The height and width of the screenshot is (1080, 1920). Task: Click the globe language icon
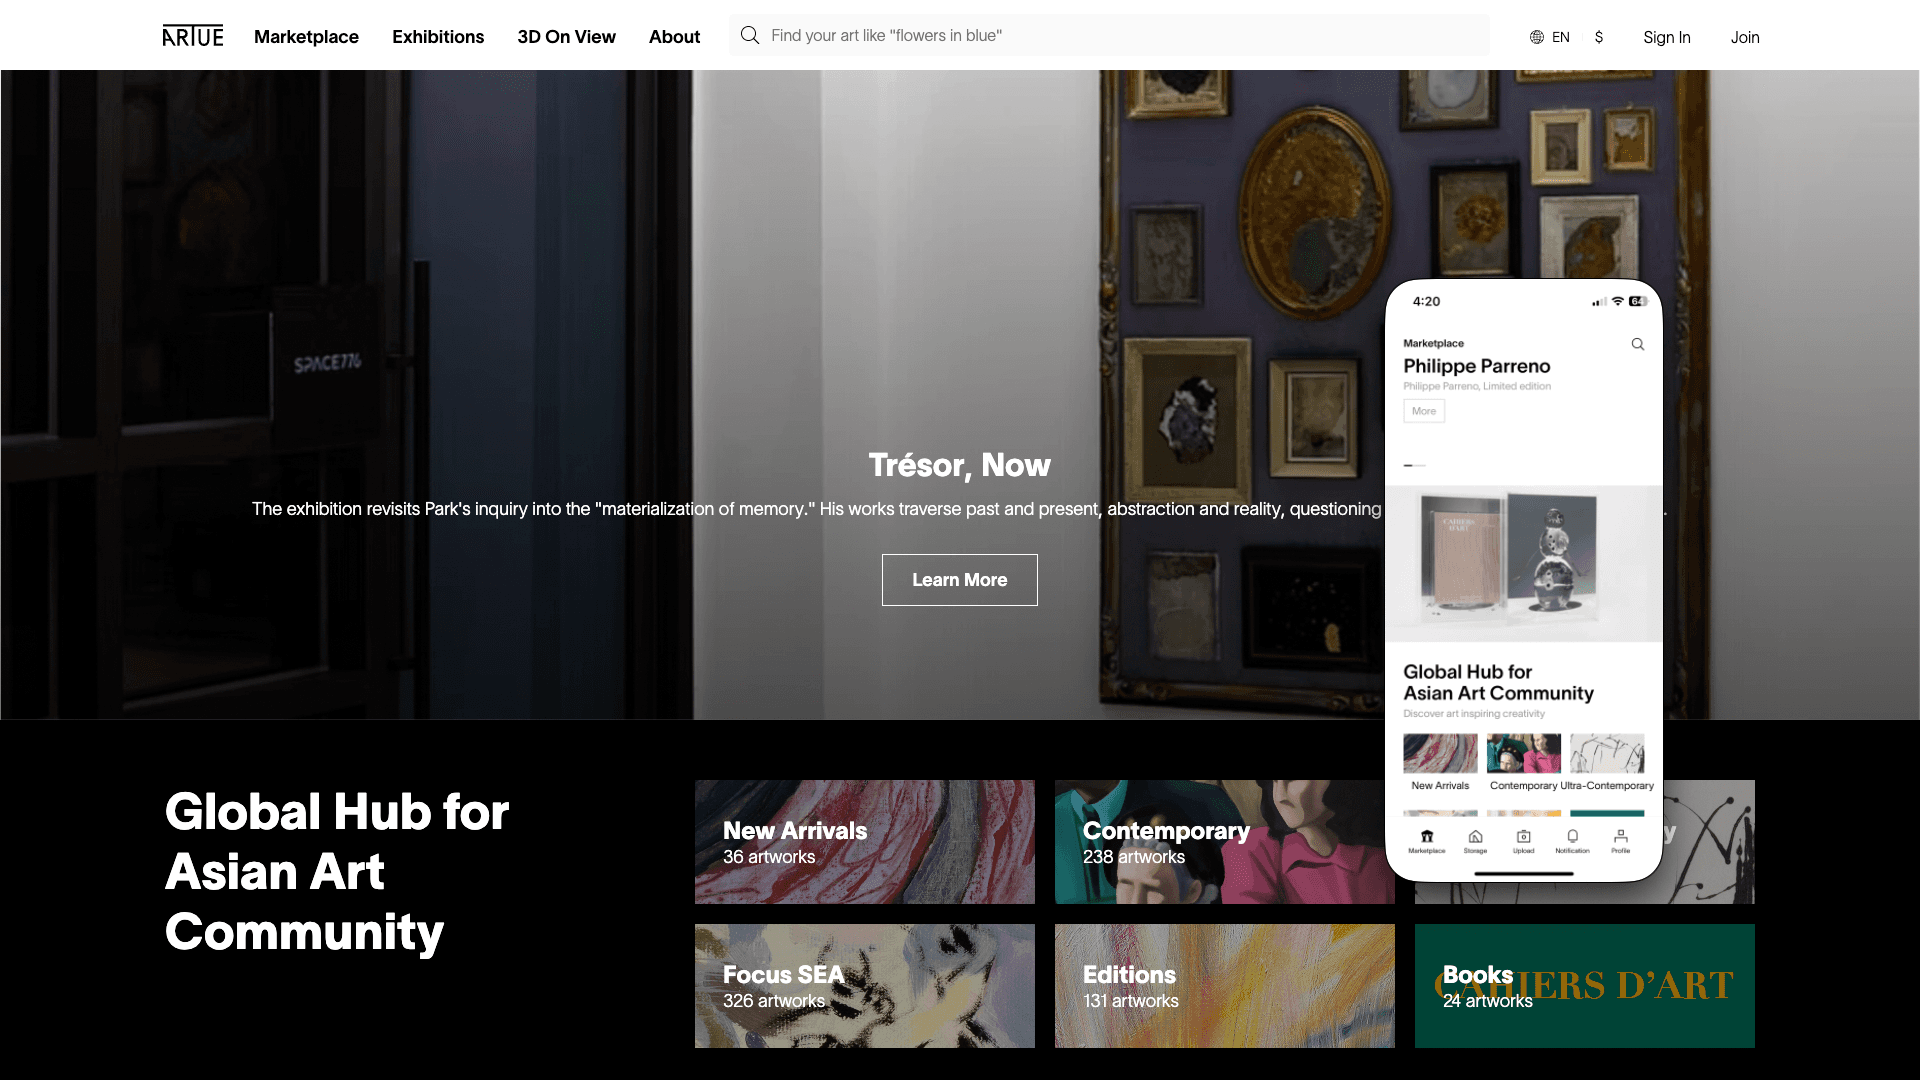coord(1537,37)
